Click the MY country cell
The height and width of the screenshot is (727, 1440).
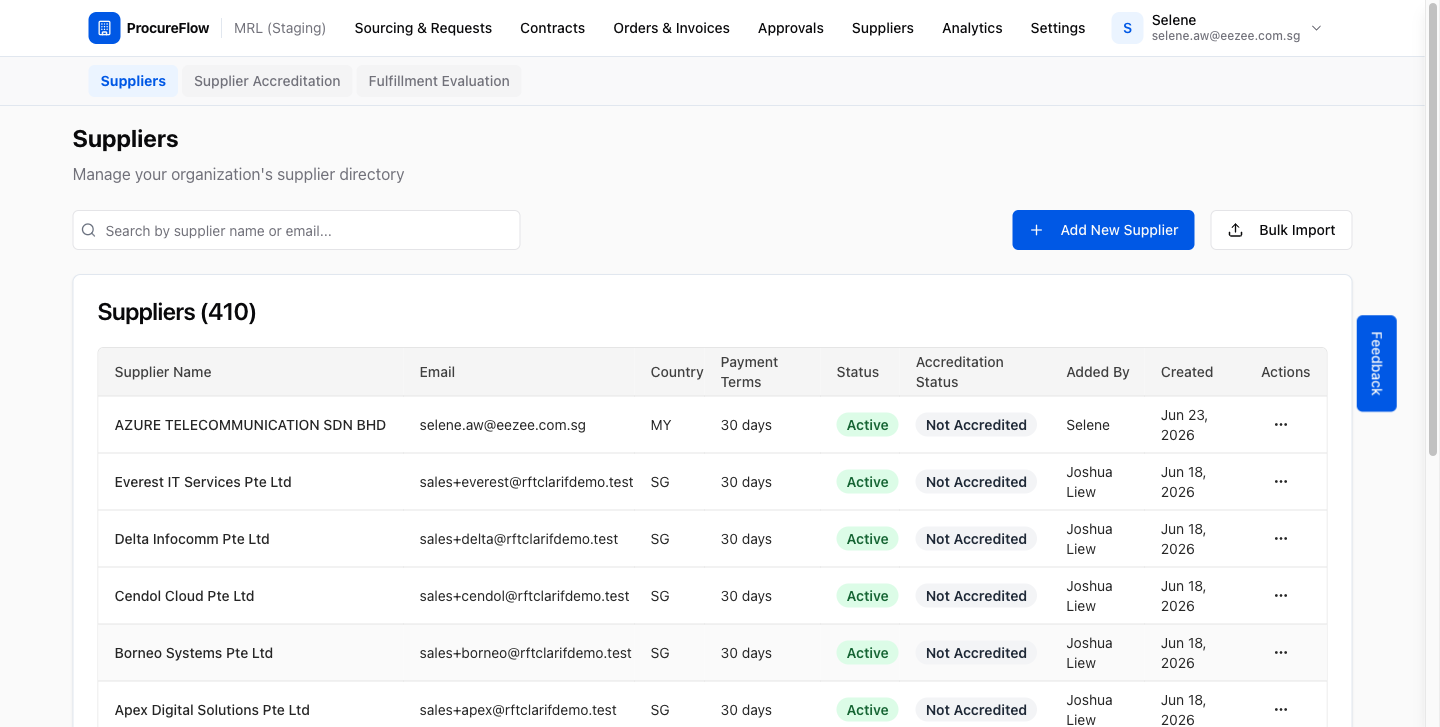click(x=661, y=425)
